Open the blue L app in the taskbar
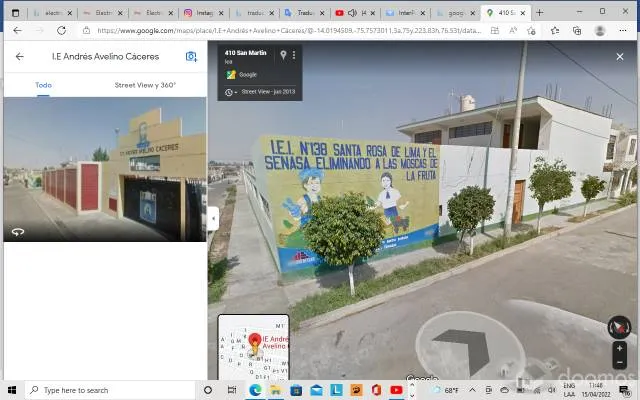This screenshot has height=400, width=640. click(336, 390)
